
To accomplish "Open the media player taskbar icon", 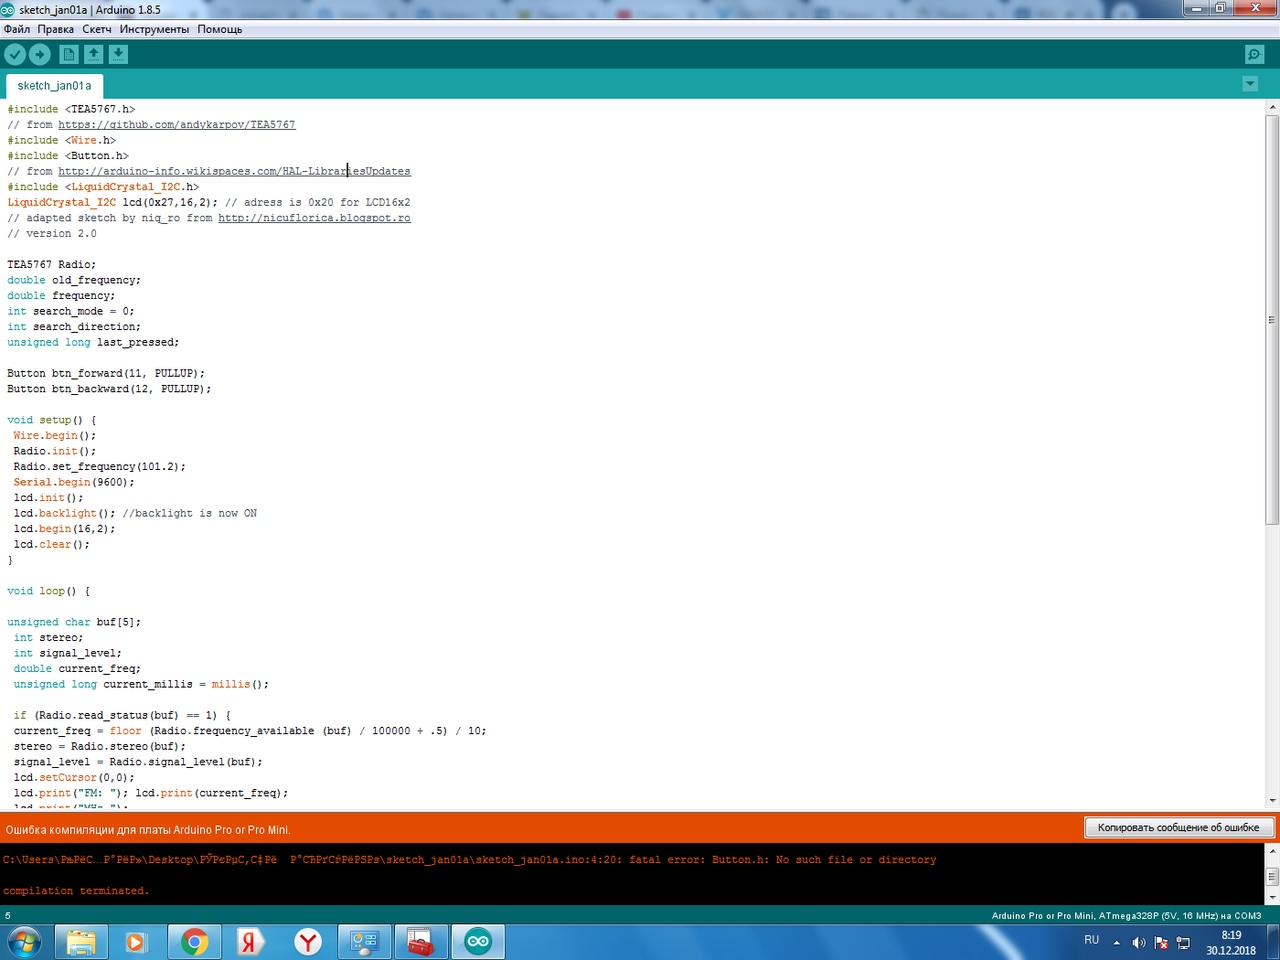I will point(135,942).
